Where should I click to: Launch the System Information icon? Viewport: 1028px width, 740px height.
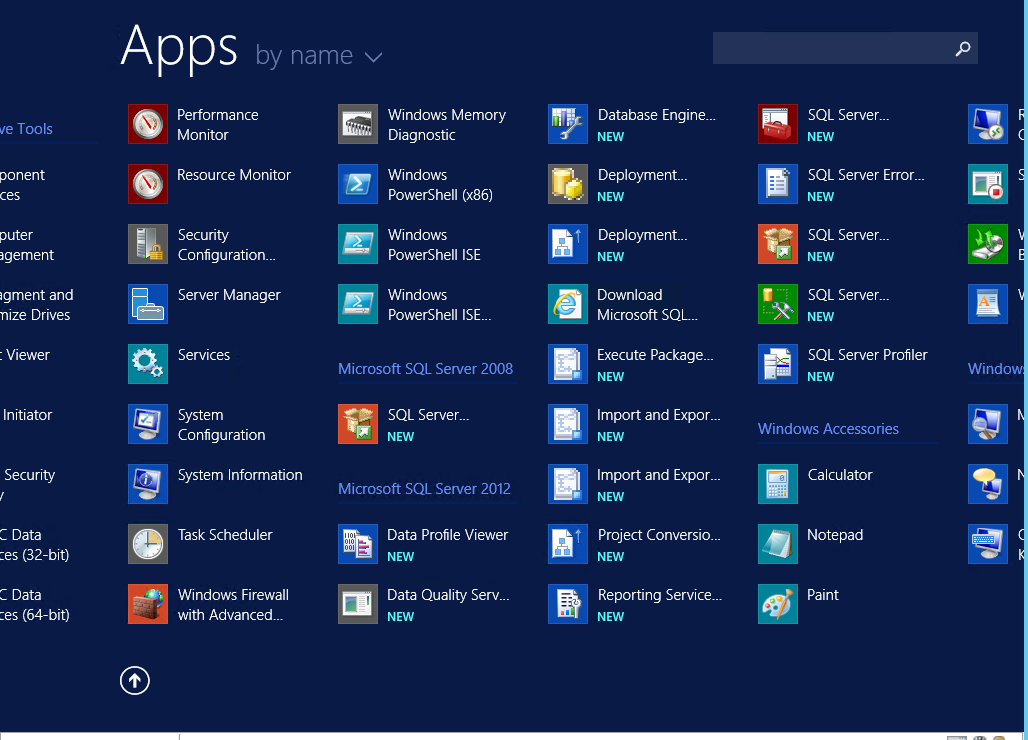coord(148,484)
